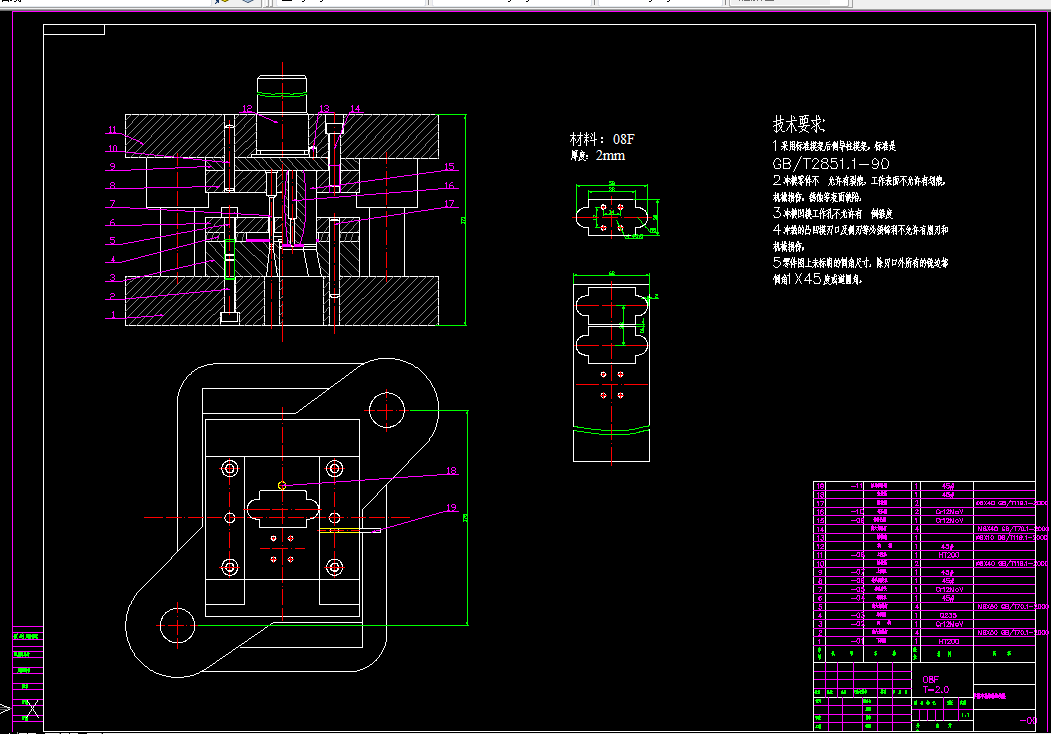Click the '-00' drawing number in title block
The image size is (1051, 734).
tap(1028, 721)
